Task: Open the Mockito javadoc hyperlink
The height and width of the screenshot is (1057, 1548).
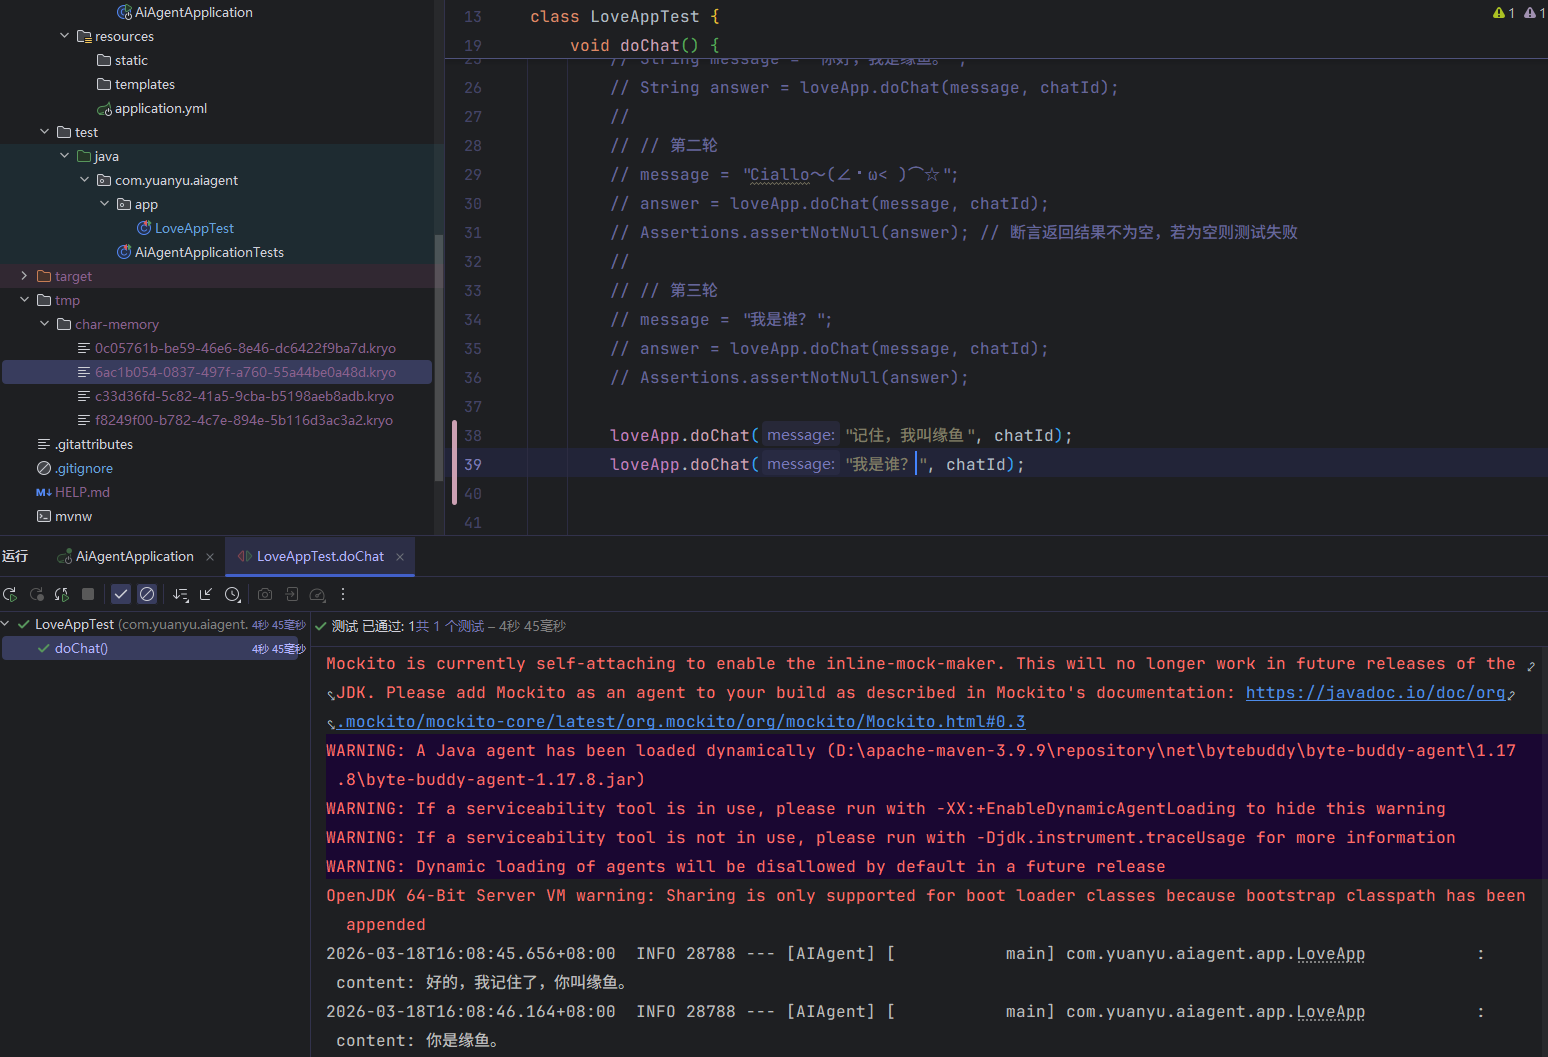Action: click(x=1375, y=693)
